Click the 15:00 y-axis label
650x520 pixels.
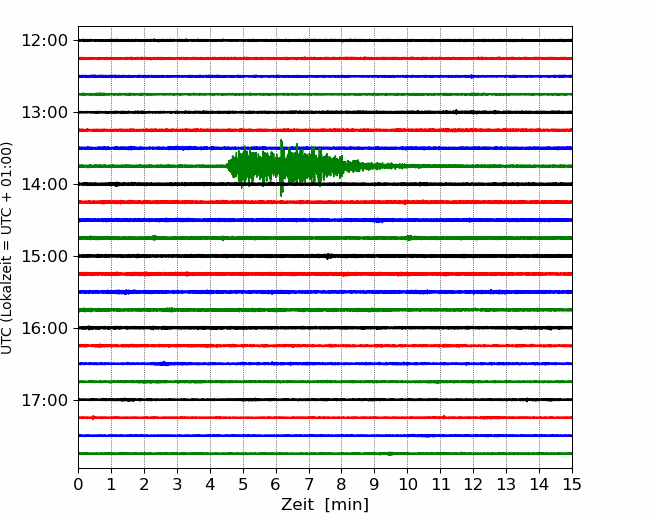45,256
